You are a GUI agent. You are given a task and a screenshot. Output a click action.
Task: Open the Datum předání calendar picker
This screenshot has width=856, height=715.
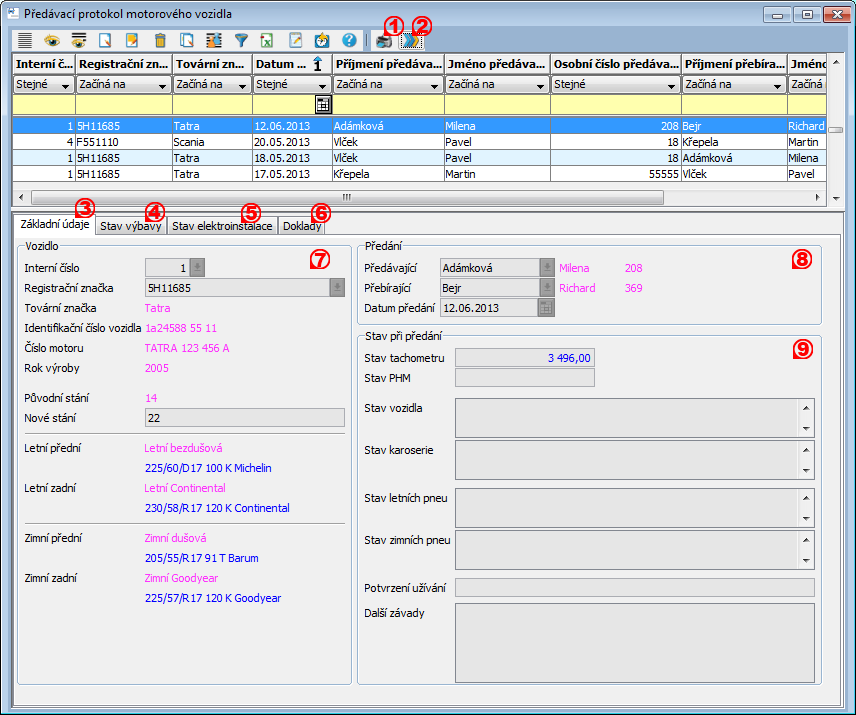(547, 308)
